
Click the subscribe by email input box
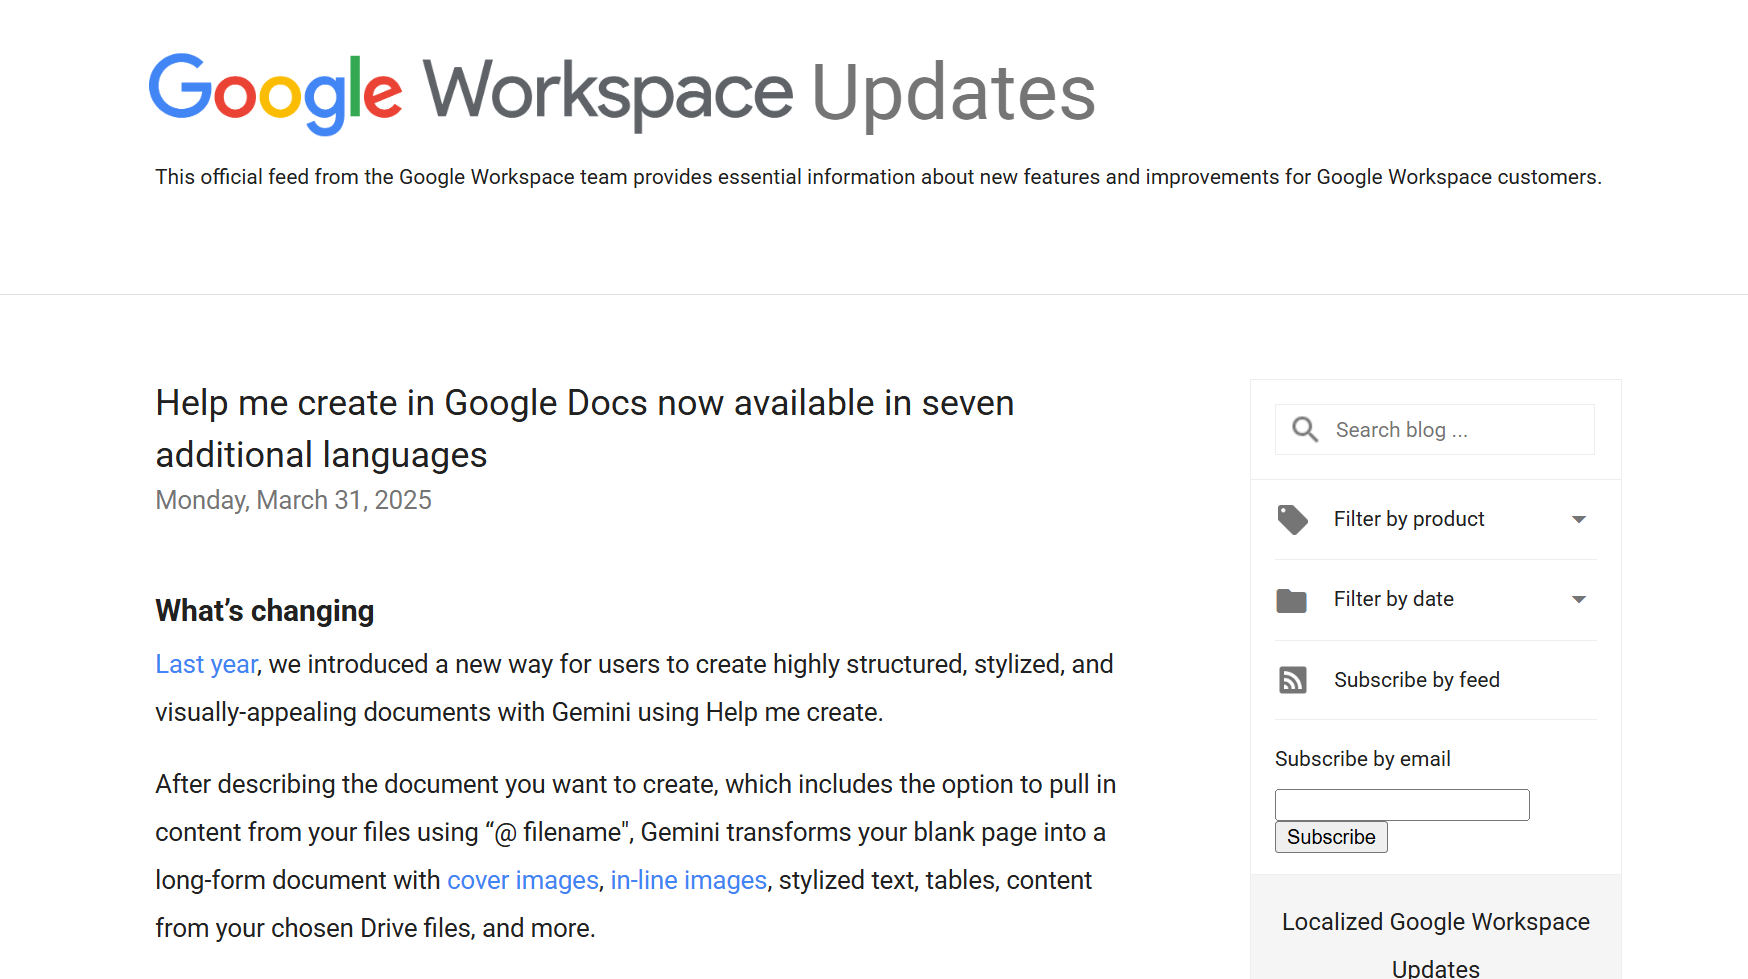[x=1401, y=804]
